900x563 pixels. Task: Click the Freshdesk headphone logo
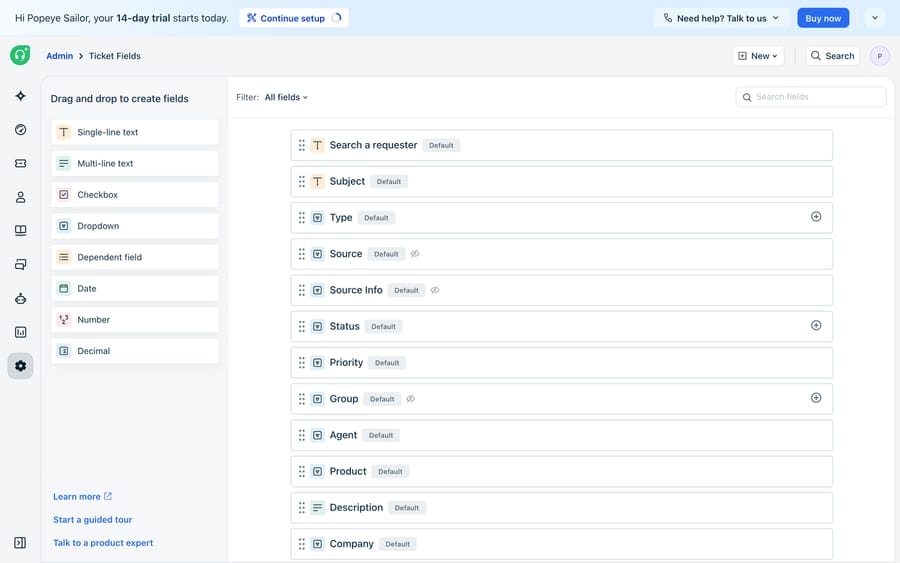point(20,55)
